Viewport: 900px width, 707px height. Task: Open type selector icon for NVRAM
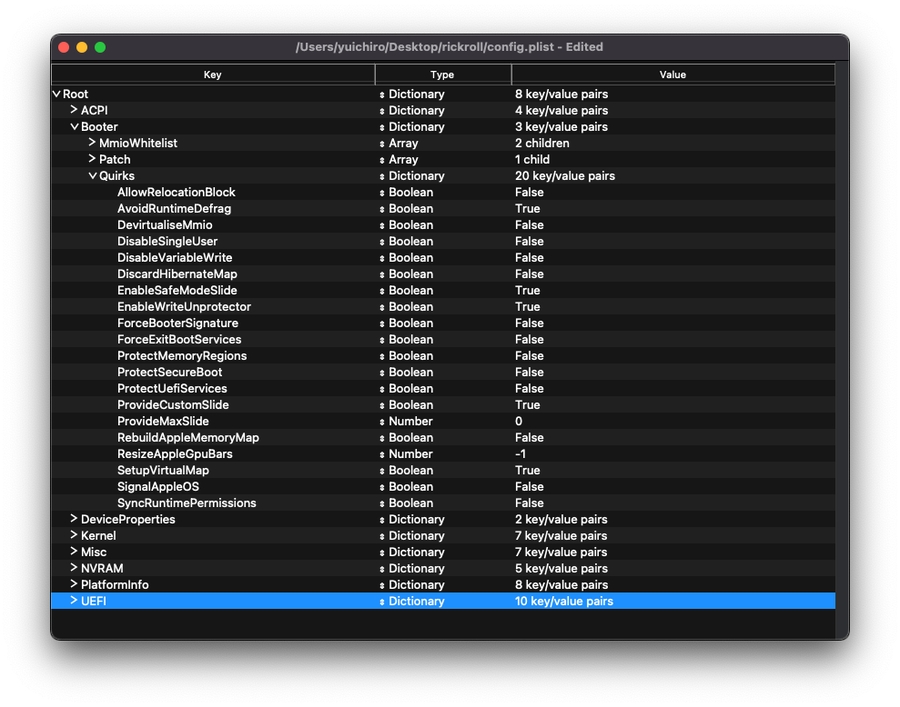click(x=382, y=569)
